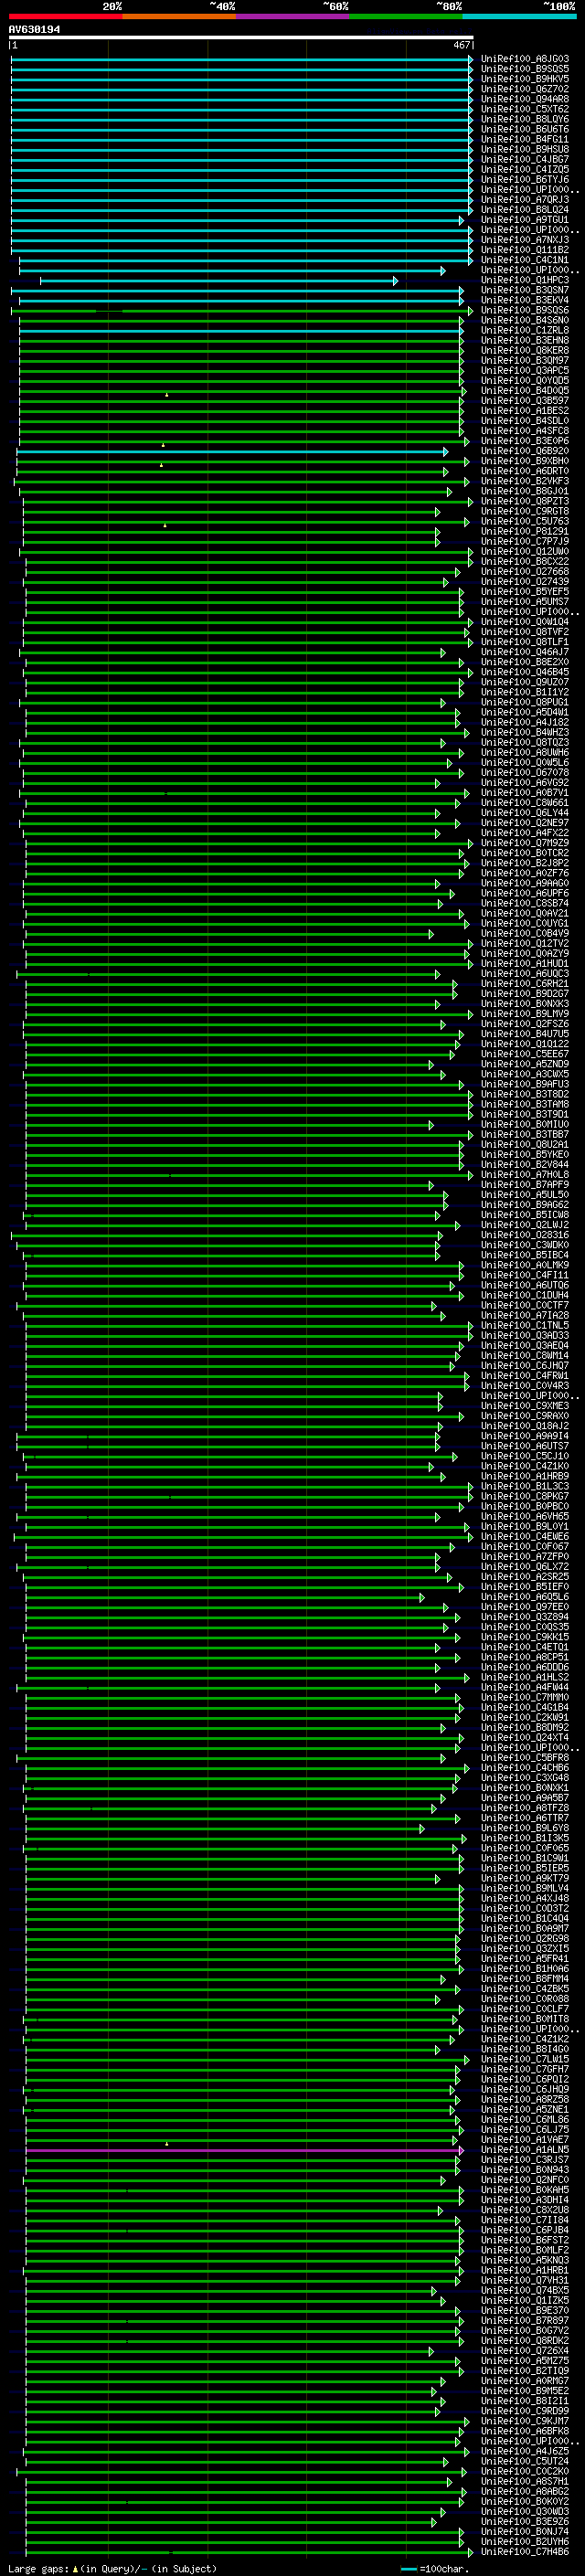The height and width of the screenshot is (2576, 585).
Task: Select the UniRef100_B9SQS6 label
Action: (525, 310)
